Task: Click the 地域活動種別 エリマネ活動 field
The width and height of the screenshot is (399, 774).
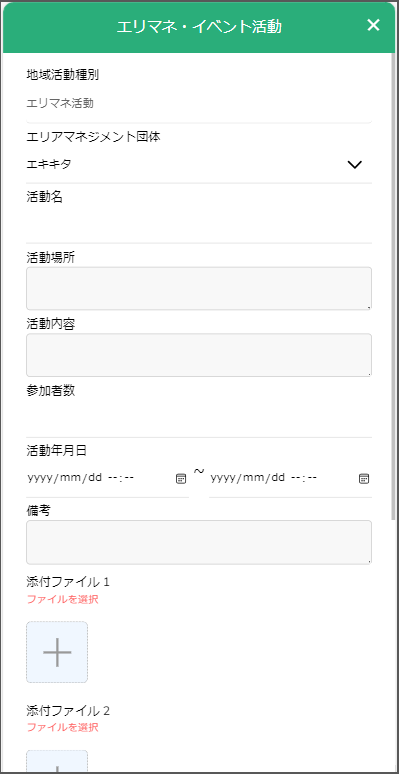Action: coord(199,104)
